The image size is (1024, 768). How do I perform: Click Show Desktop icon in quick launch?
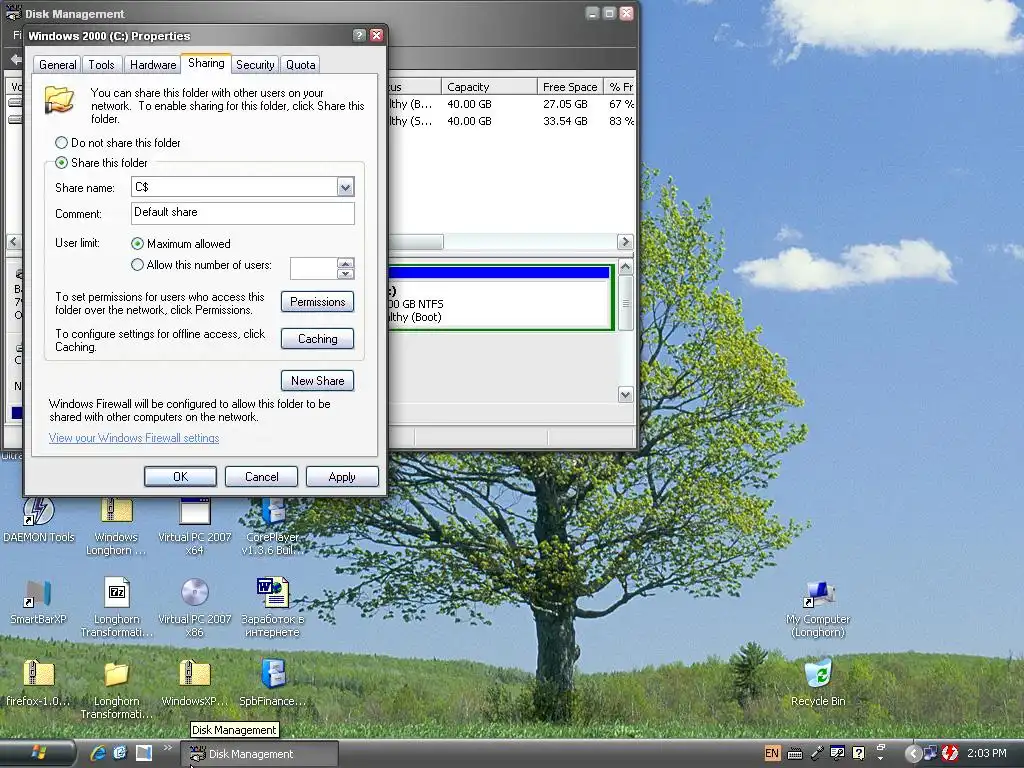(x=144, y=753)
